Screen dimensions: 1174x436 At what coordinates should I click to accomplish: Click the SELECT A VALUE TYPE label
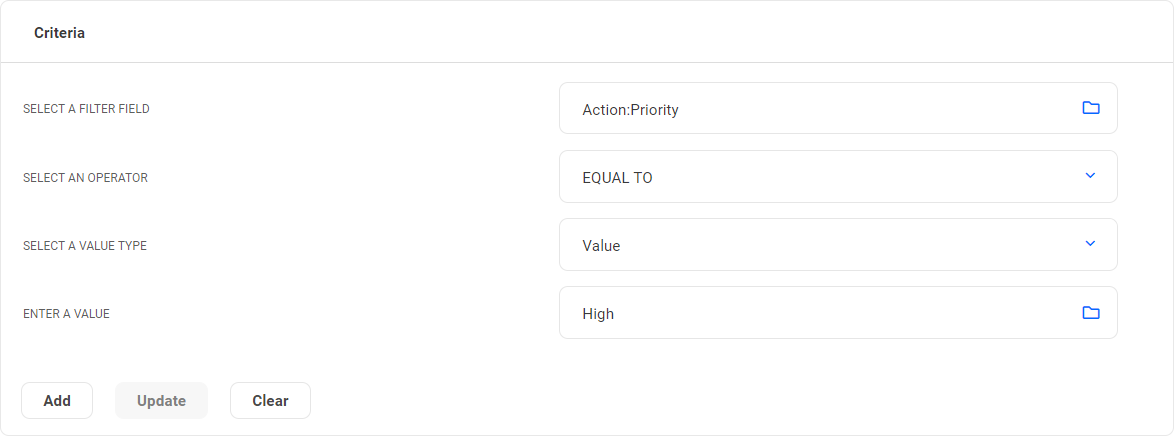85,246
